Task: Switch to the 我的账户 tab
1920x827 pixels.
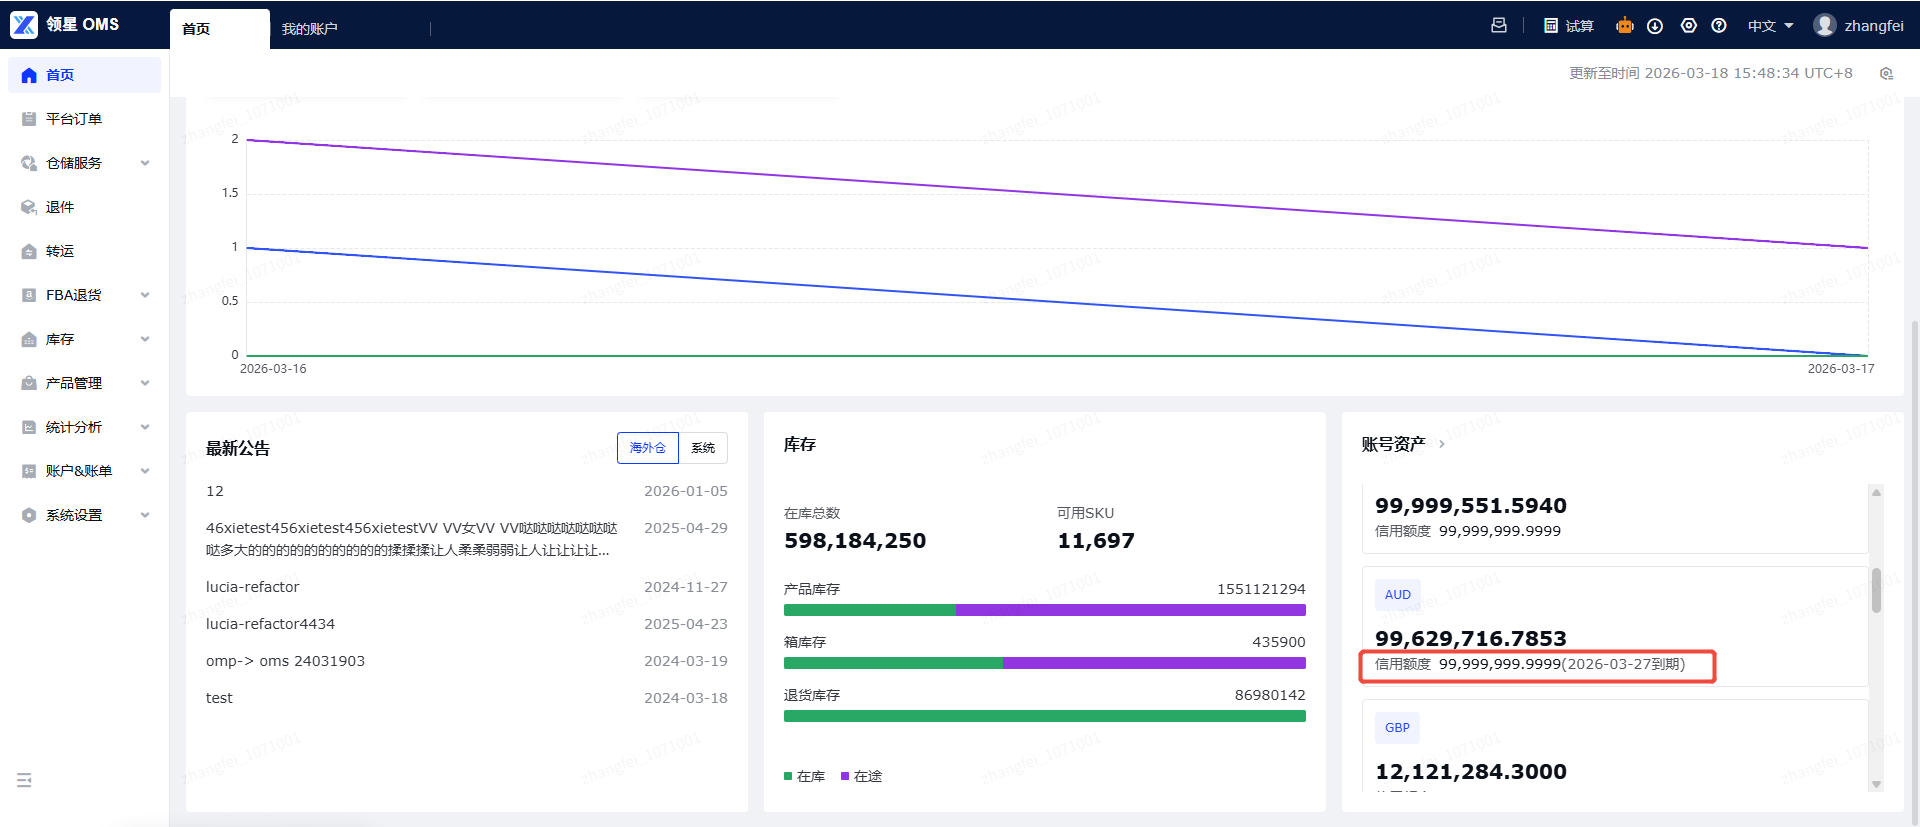Action: [310, 29]
